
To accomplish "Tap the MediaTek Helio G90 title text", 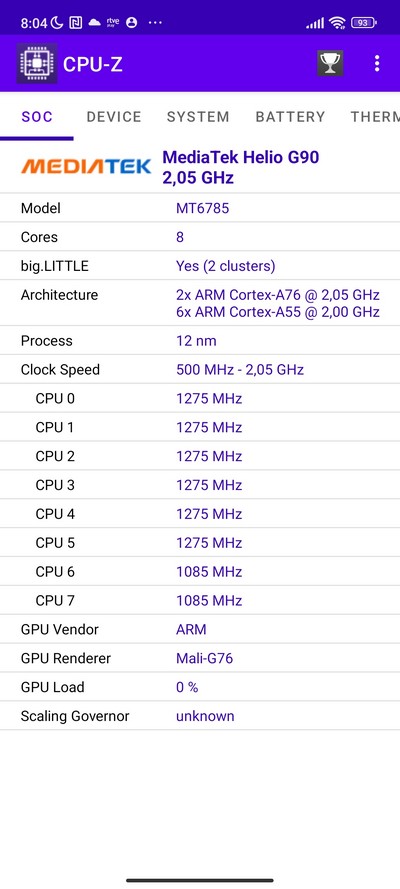I will [241, 157].
